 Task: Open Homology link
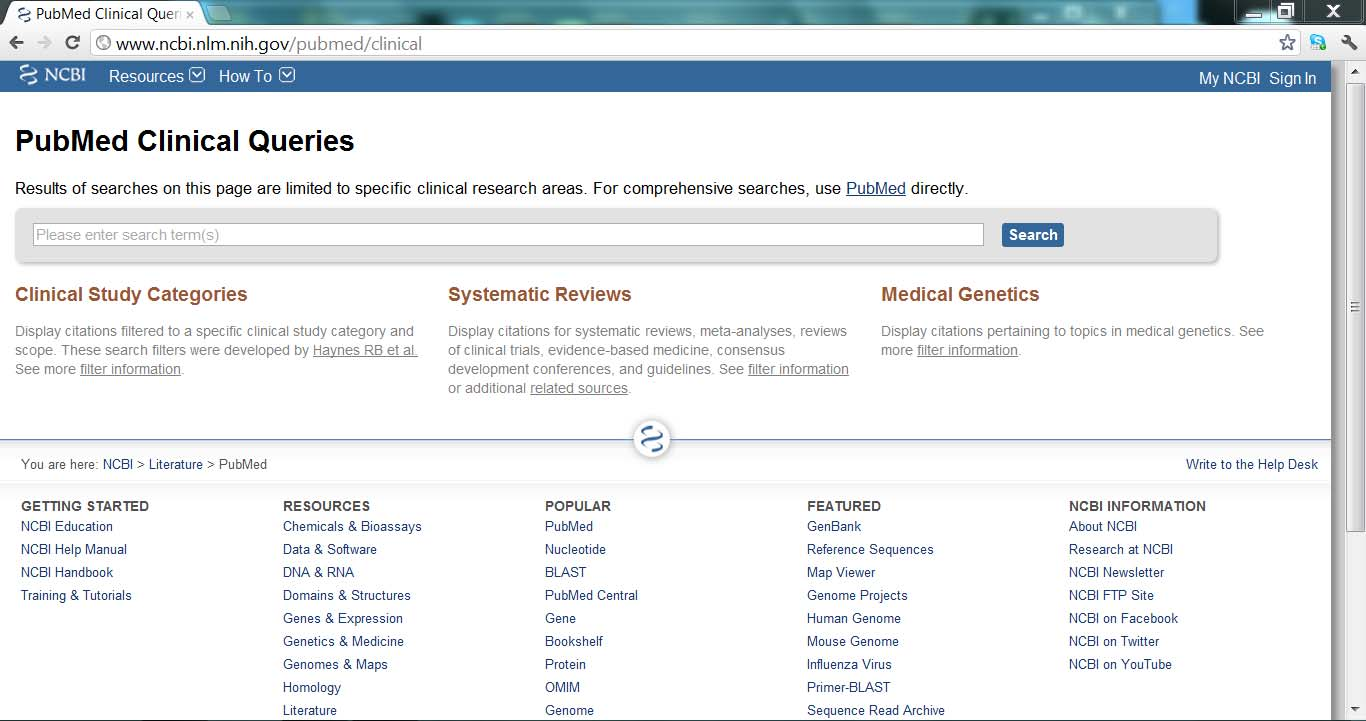pyautogui.click(x=312, y=687)
